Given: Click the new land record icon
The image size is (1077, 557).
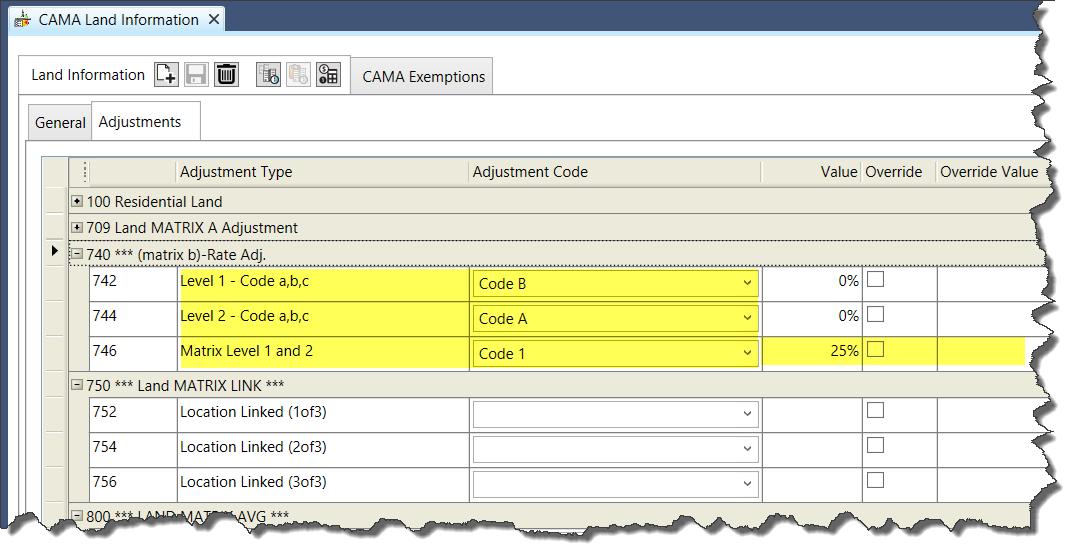Looking at the screenshot, I should [x=166, y=75].
